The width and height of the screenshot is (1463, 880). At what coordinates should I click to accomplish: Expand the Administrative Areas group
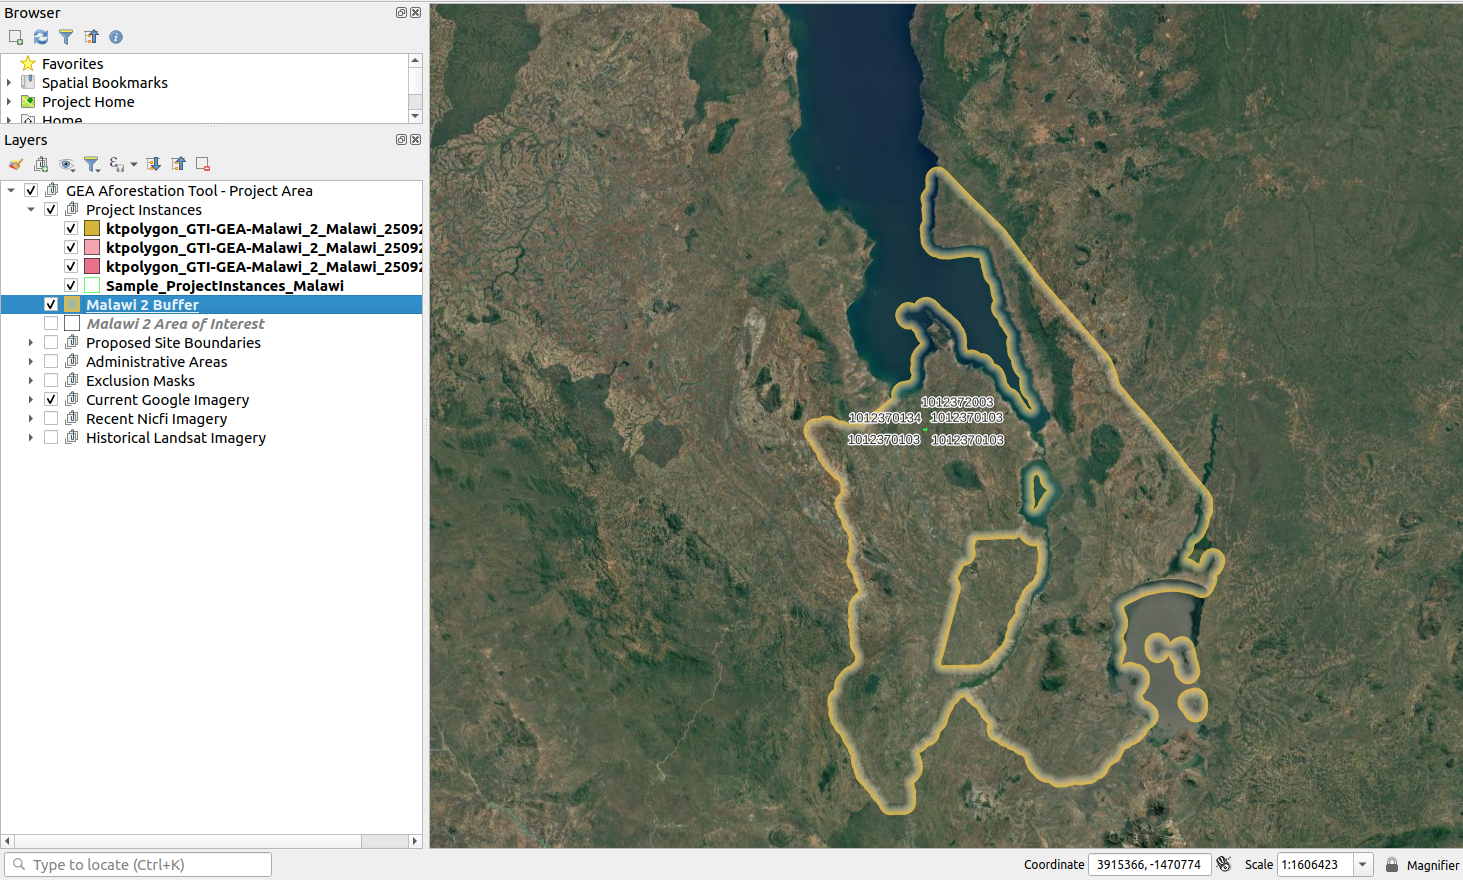point(31,362)
